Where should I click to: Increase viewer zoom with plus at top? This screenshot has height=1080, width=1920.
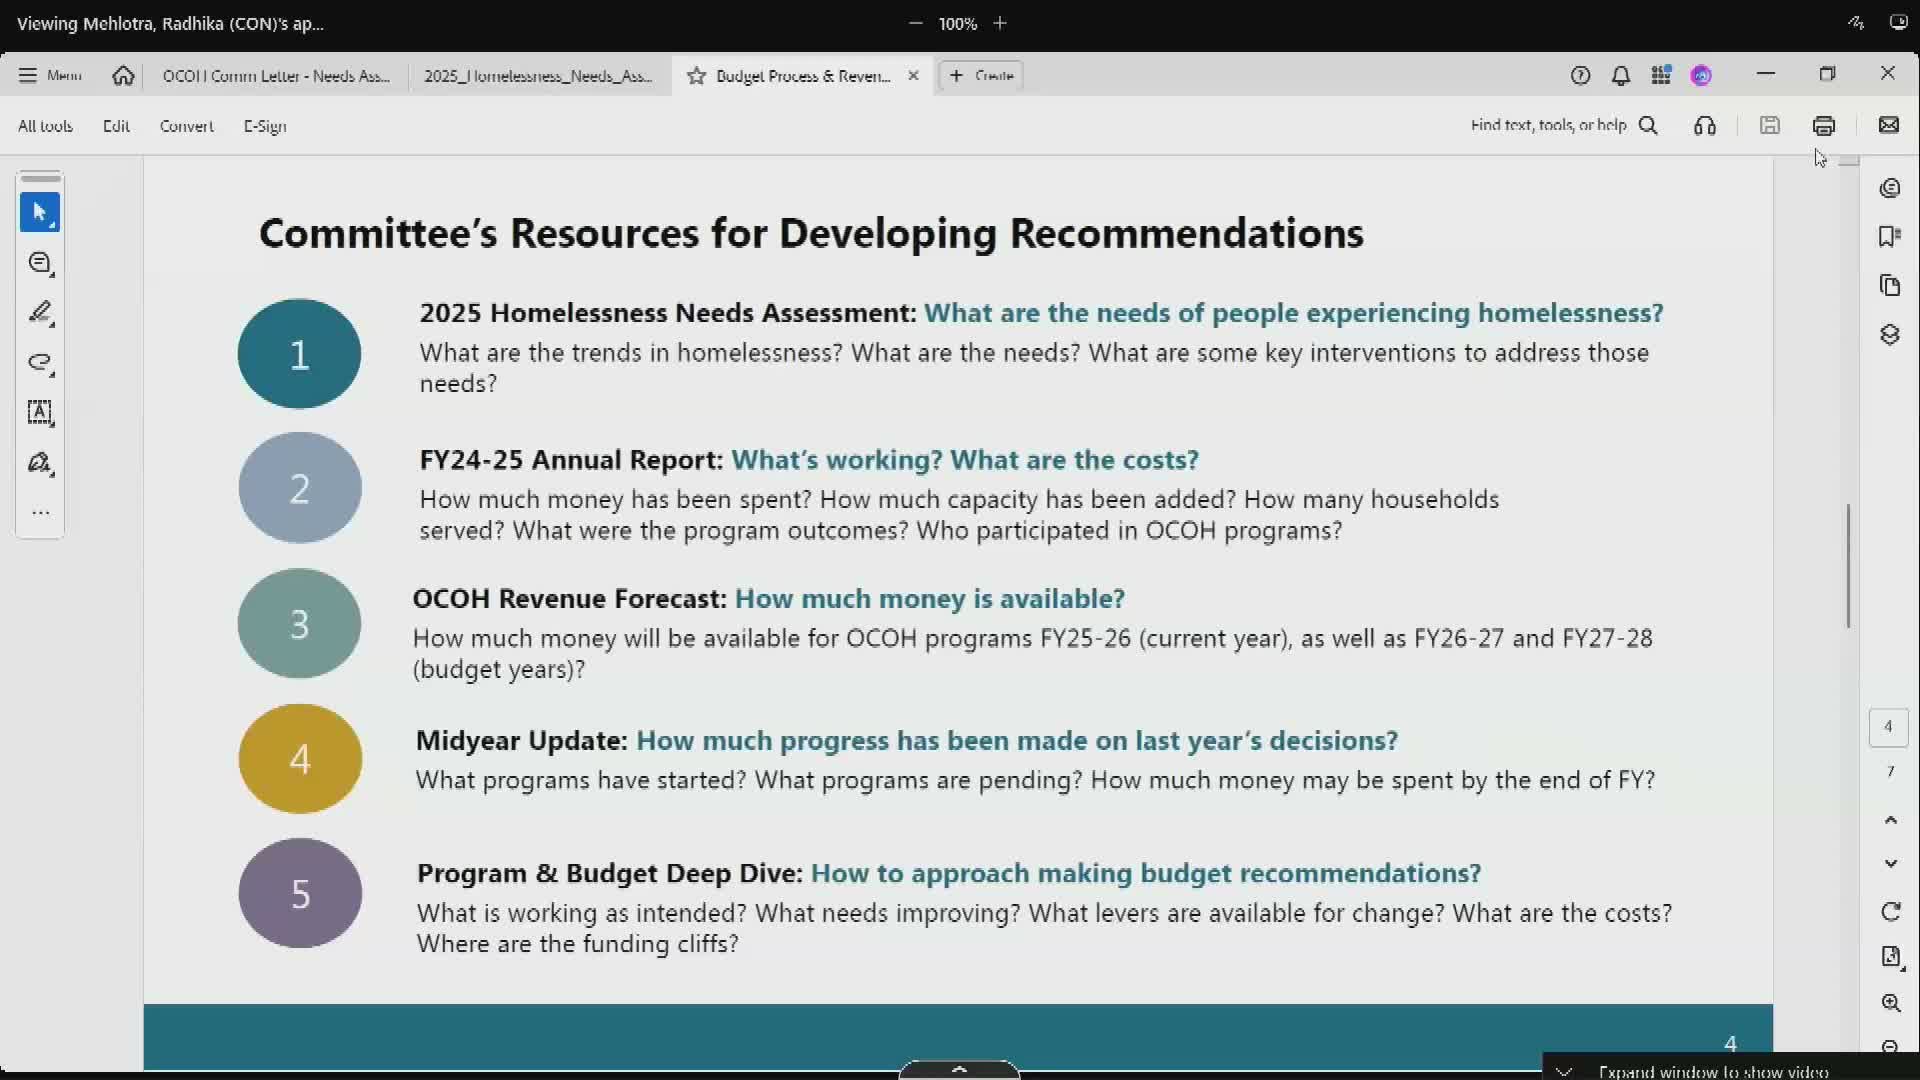pyautogui.click(x=1000, y=23)
